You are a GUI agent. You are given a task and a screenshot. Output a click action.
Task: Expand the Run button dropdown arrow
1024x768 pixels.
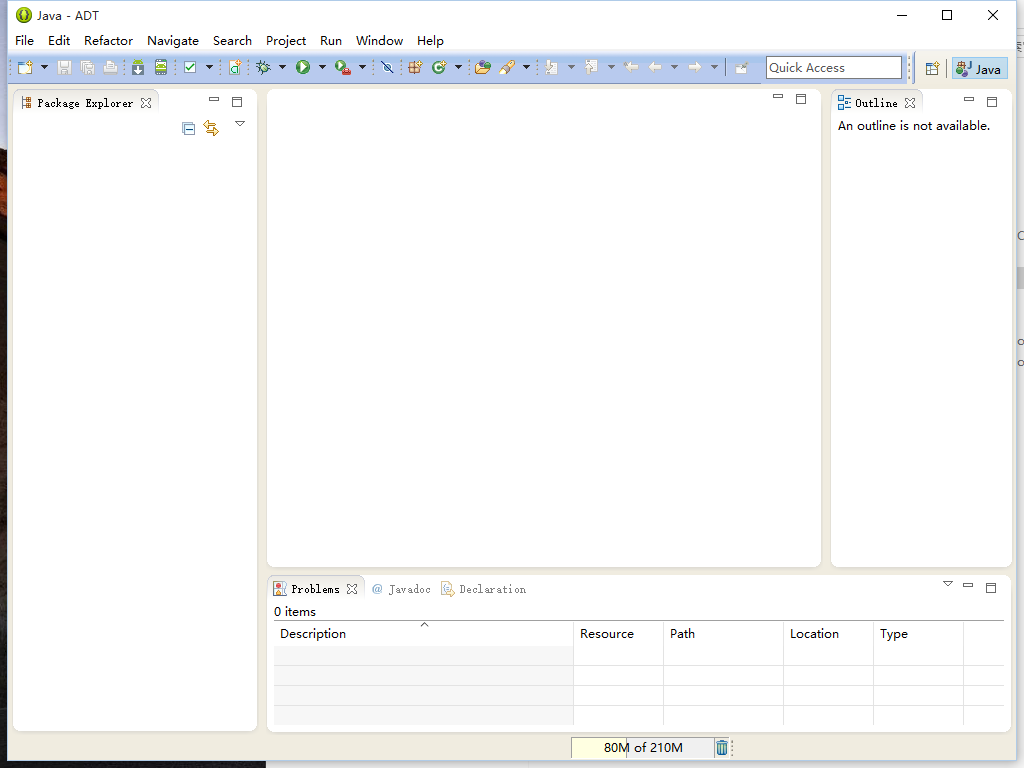(x=322, y=68)
